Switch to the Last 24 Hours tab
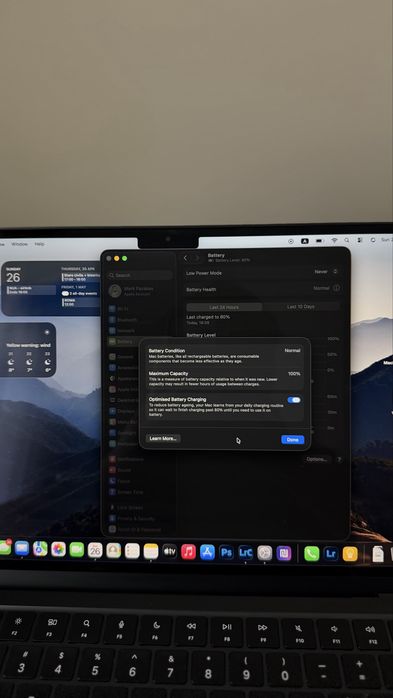393x698 pixels. pos(224,307)
